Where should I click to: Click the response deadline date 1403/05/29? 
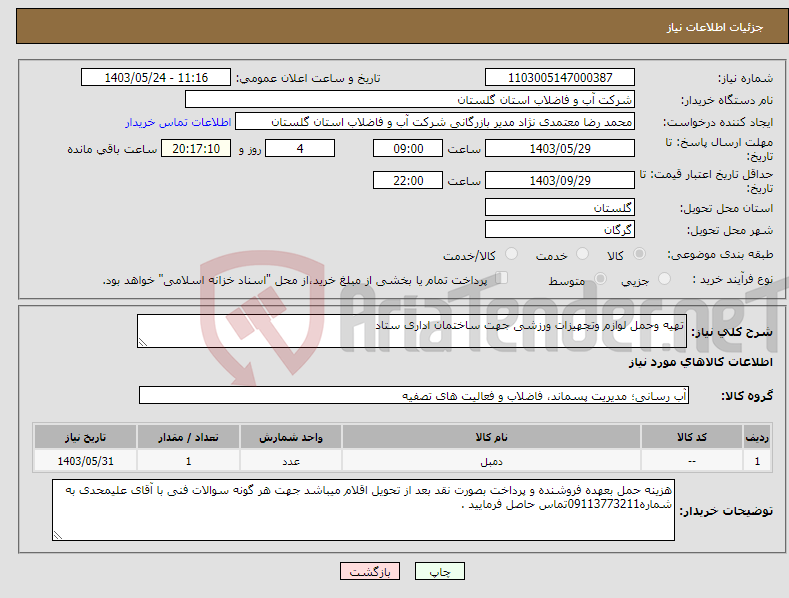pyautogui.click(x=560, y=148)
